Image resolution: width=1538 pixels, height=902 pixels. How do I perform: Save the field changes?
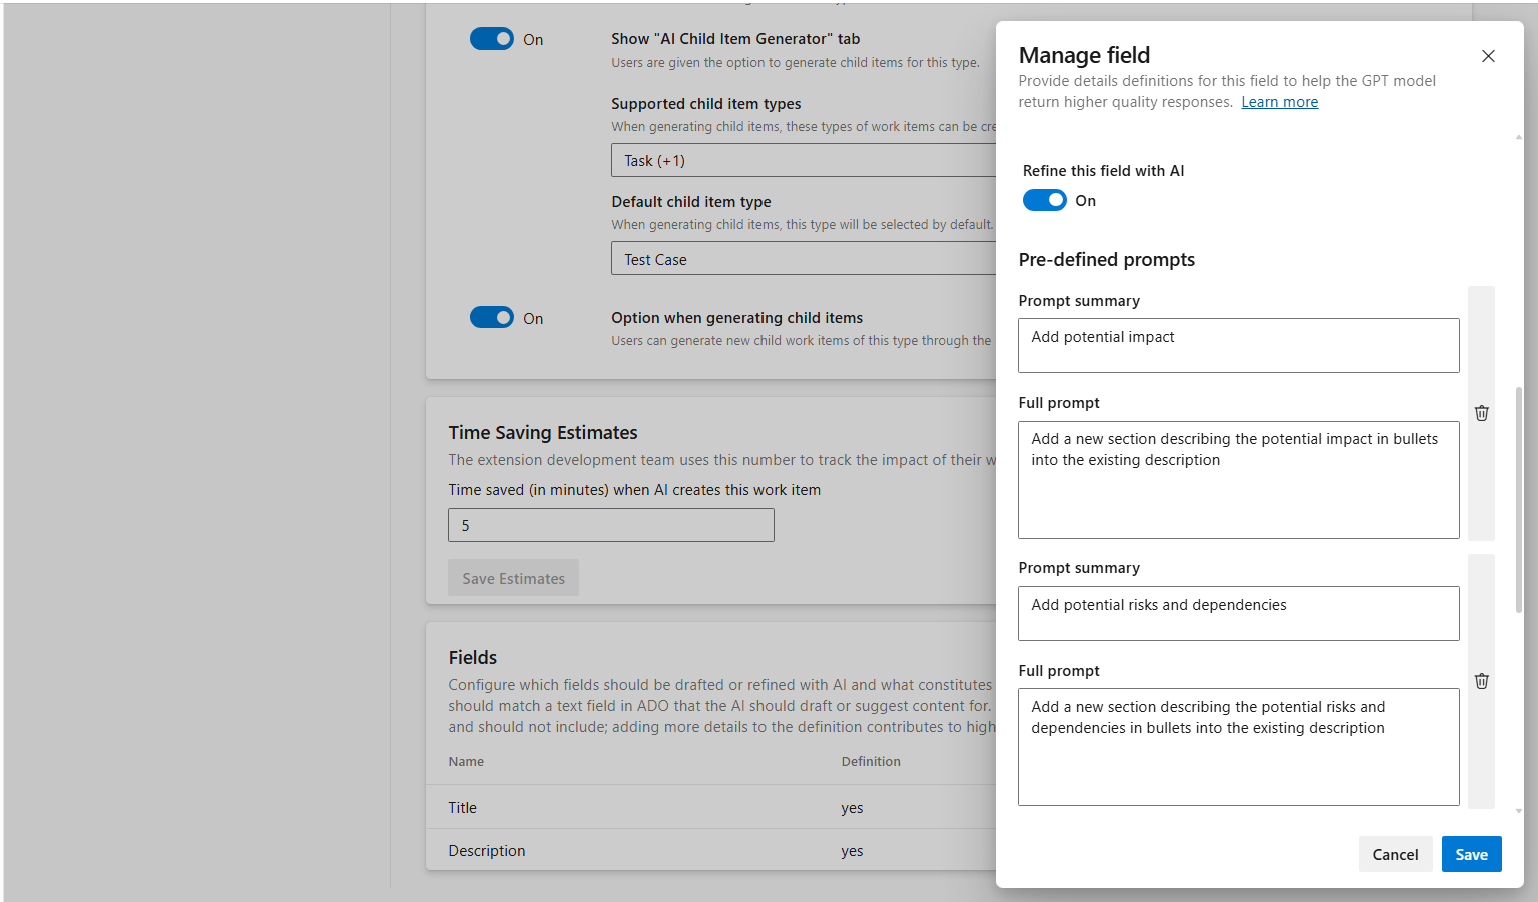point(1470,854)
